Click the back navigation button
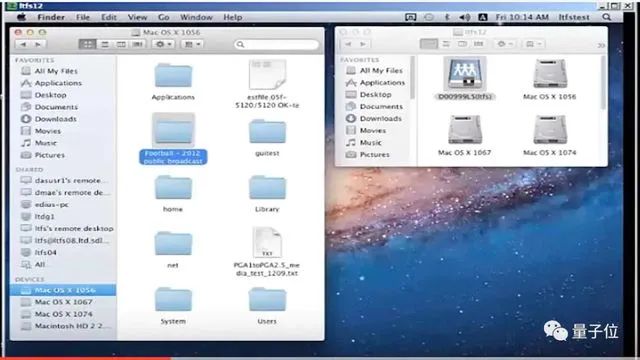Screen dimensions: 640x360 (x=23, y=44)
